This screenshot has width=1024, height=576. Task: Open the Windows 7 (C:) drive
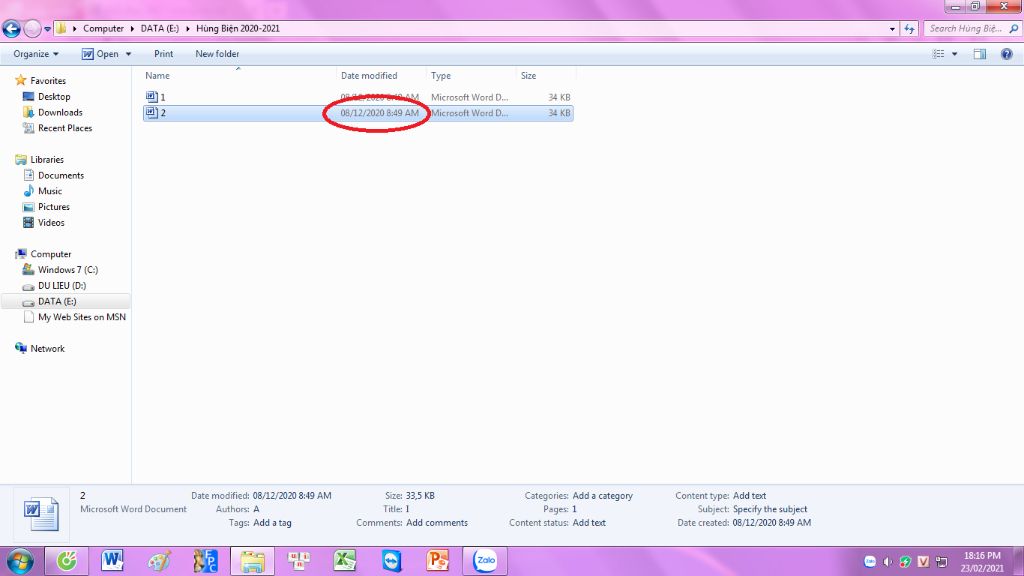pyautogui.click(x=68, y=270)
